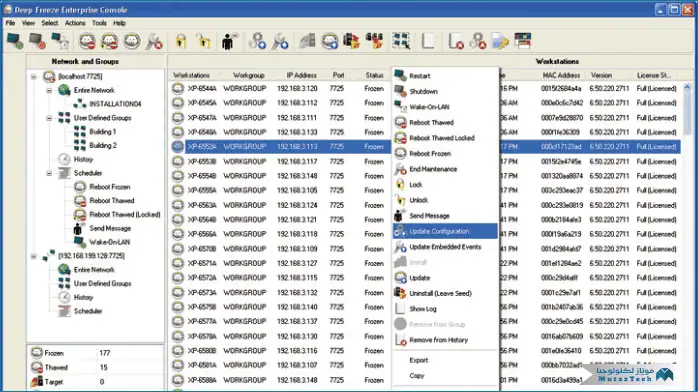Choose Remove from History in context menu

click(445, 340)
